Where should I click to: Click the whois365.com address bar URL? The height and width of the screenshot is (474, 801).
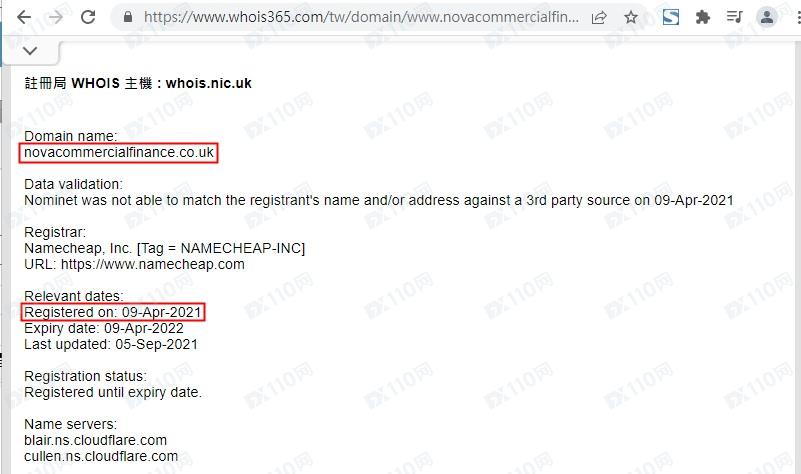(x=361, y=17)
